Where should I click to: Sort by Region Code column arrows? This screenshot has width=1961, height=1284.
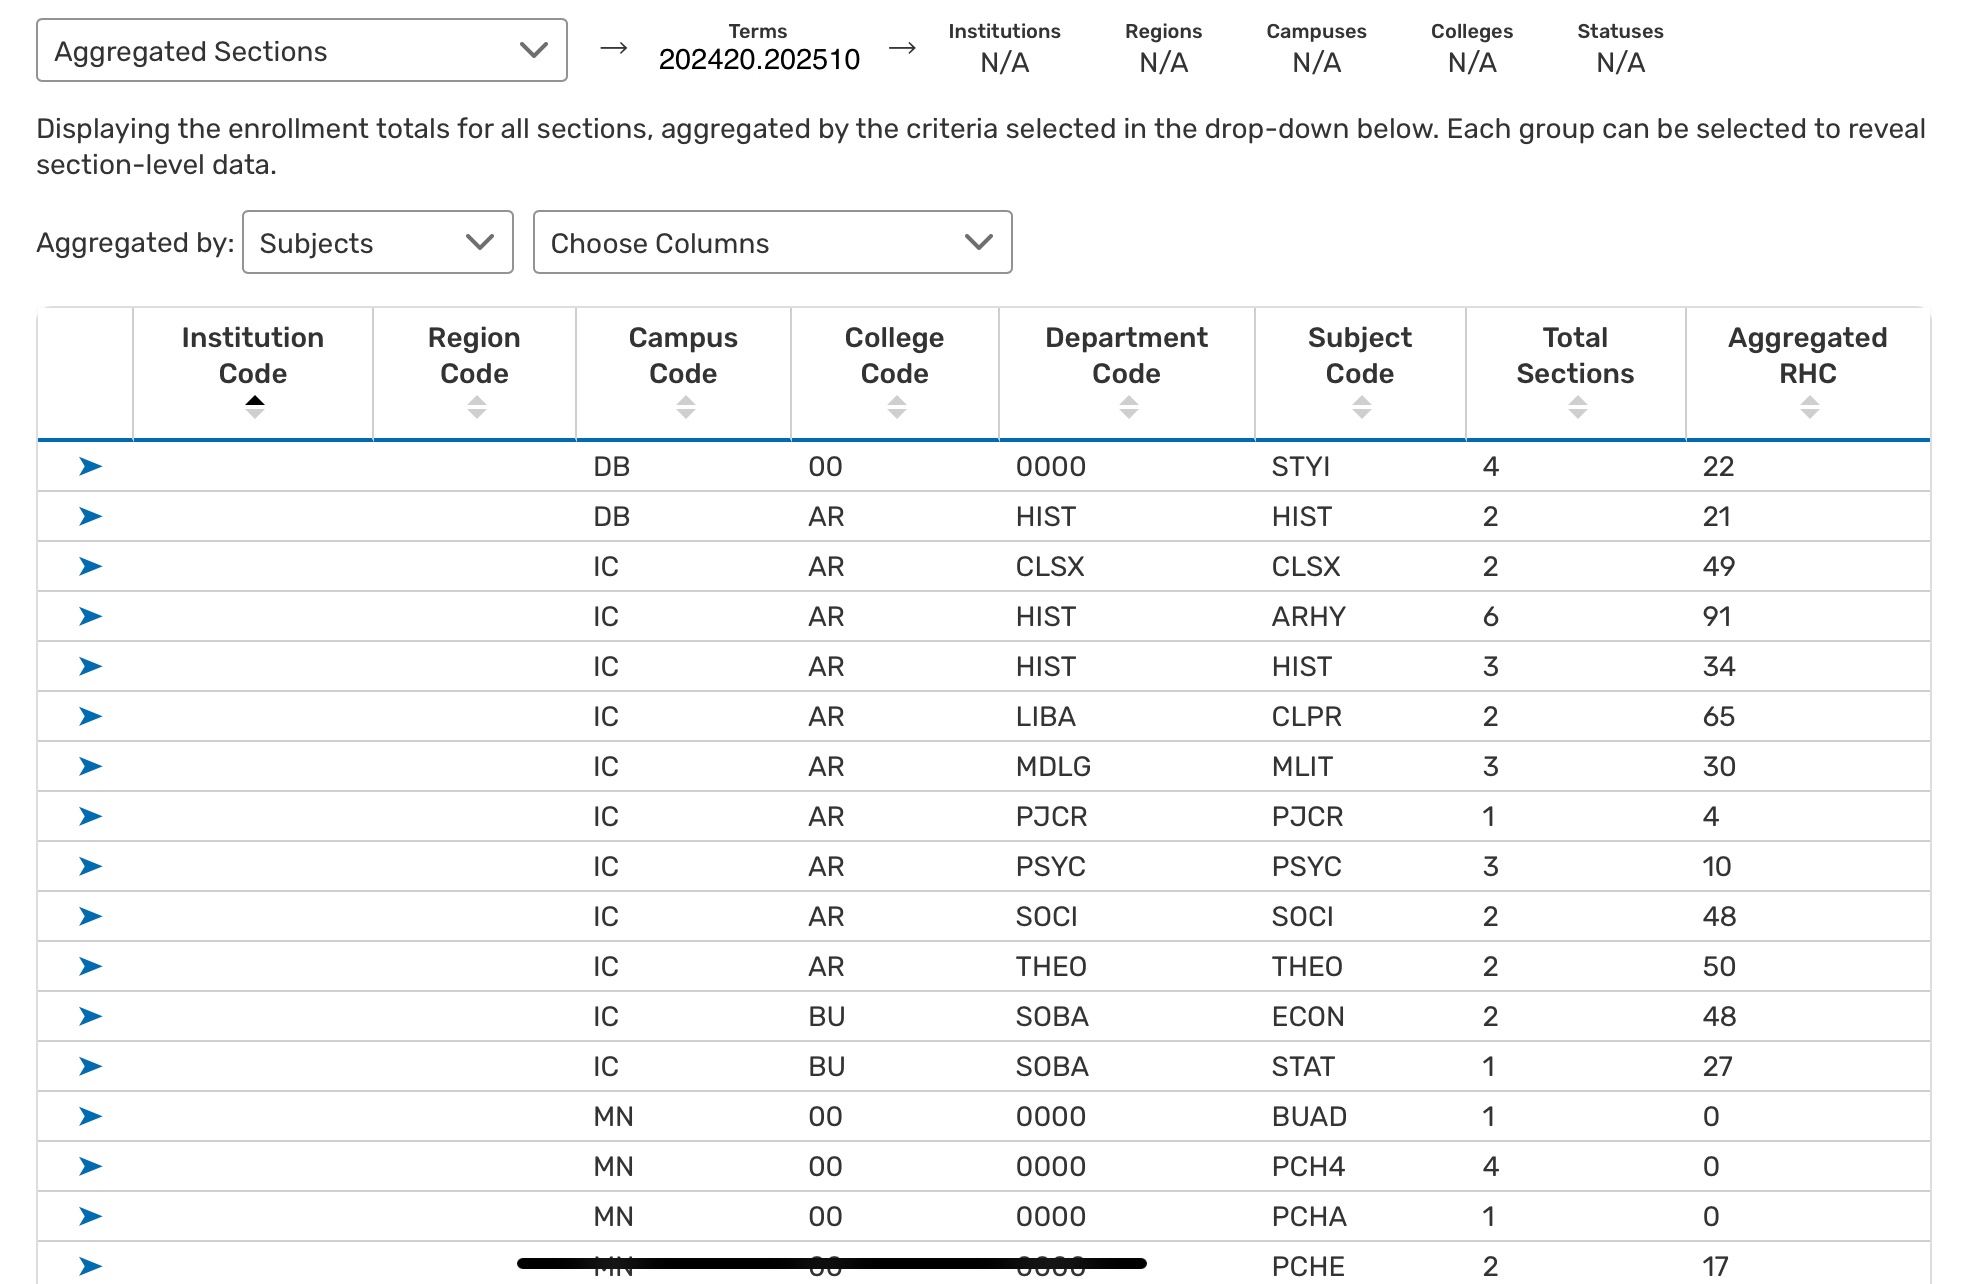477,406
